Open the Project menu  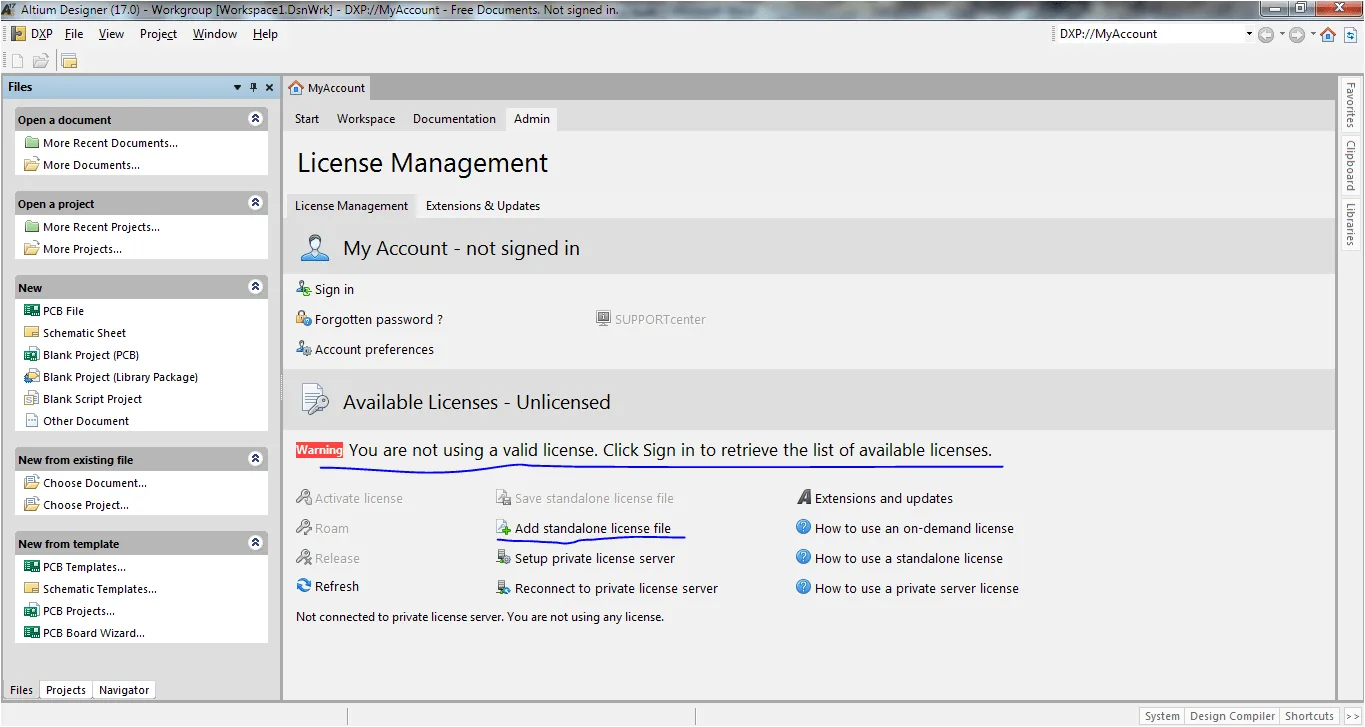[158, 34]
